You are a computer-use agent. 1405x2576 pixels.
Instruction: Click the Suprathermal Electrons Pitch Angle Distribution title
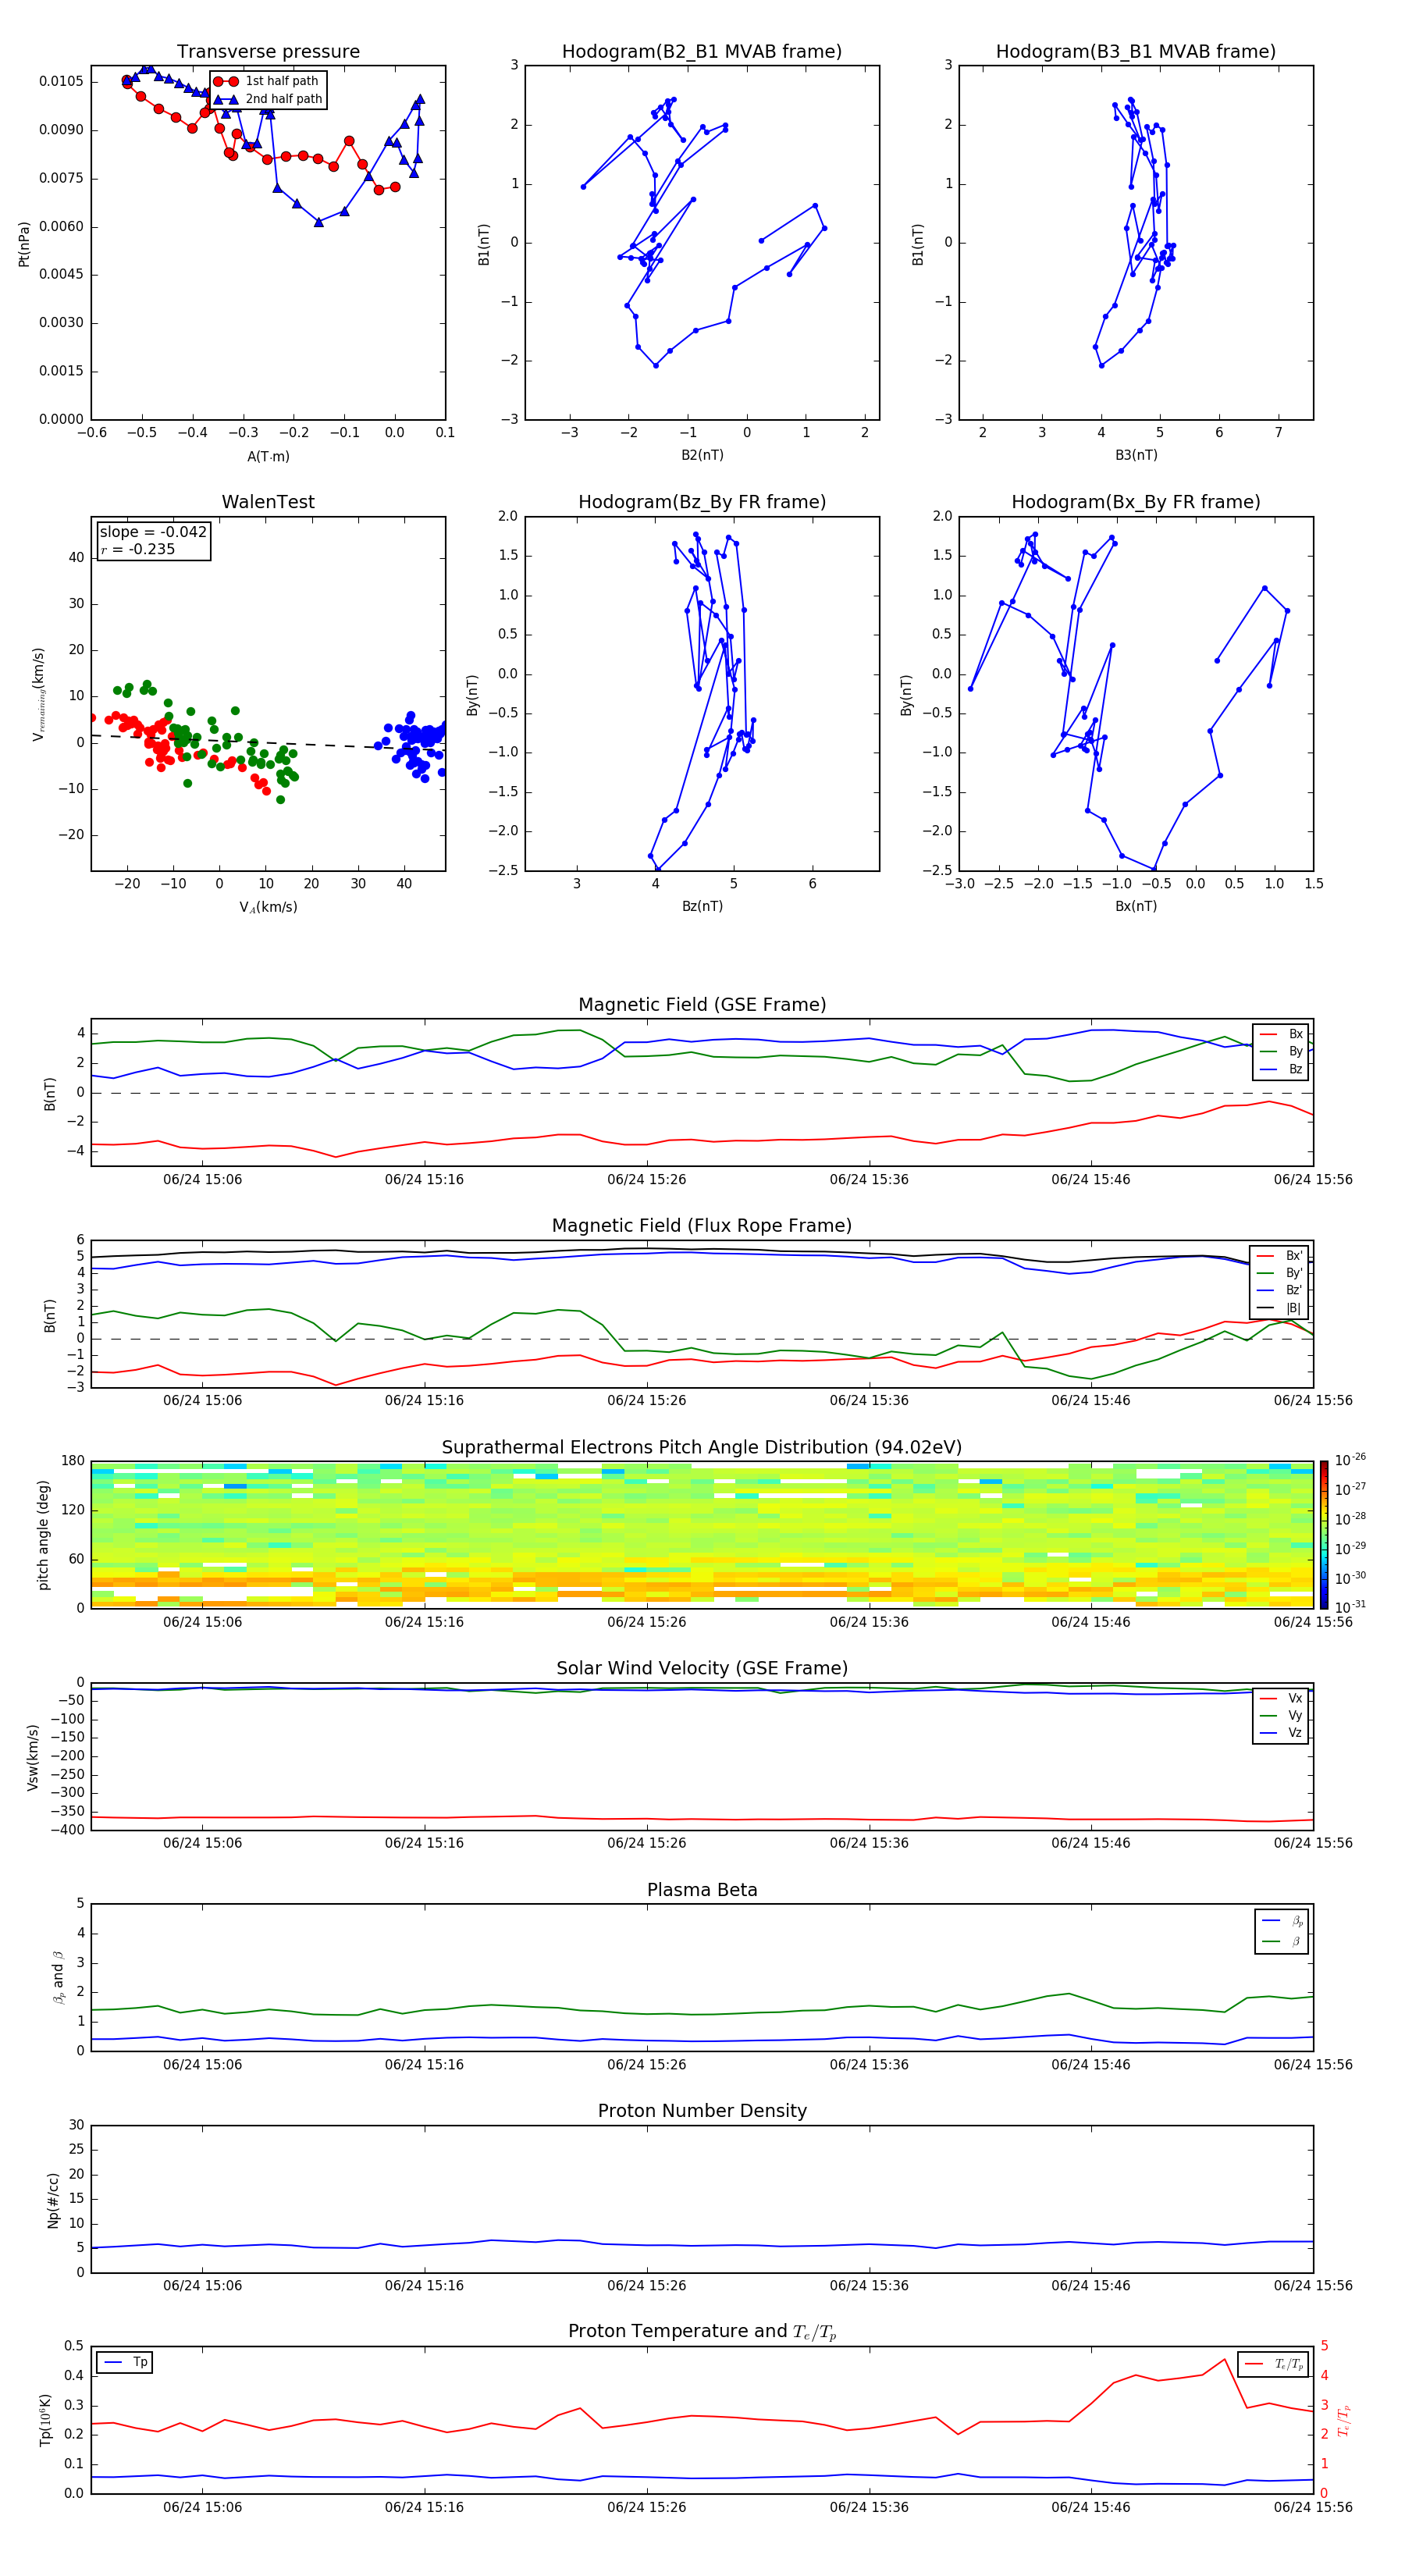click(x=702, y=1447)
